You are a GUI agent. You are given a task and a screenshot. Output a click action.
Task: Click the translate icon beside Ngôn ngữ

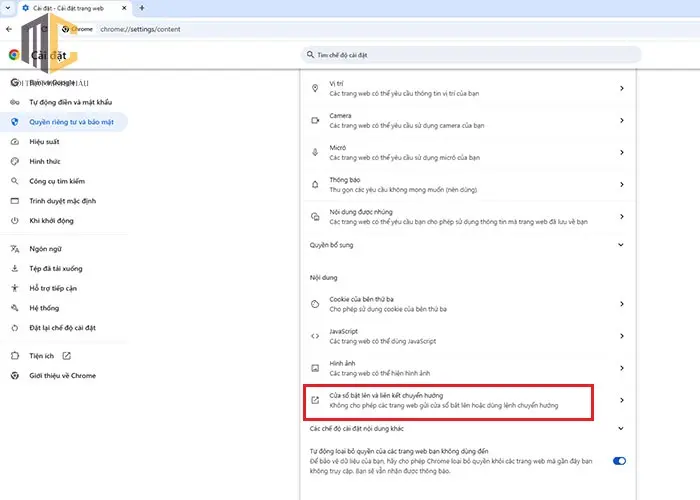pos(15,249)
